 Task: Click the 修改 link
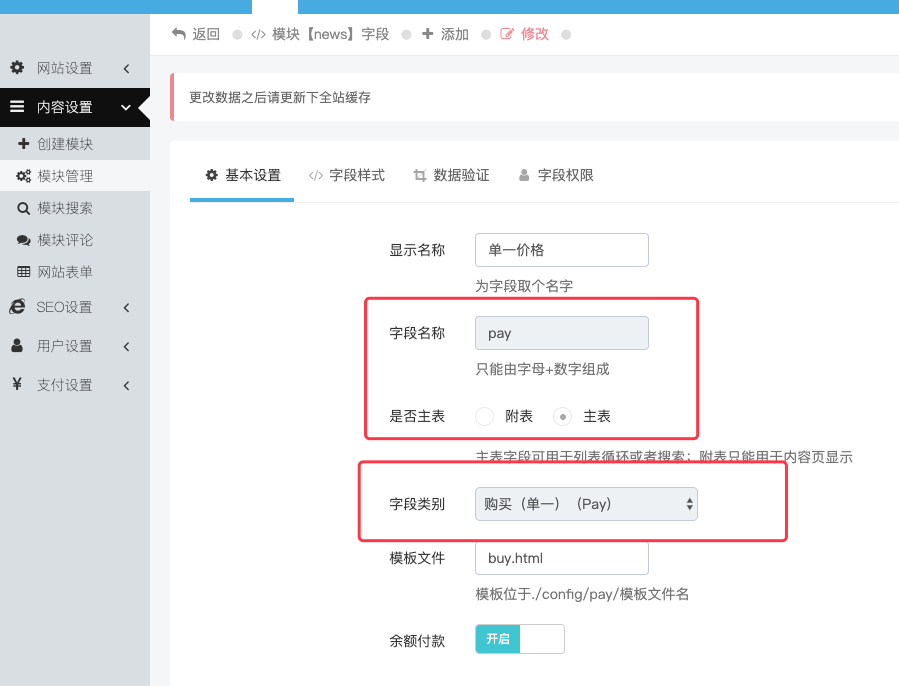tap(534, 34)
